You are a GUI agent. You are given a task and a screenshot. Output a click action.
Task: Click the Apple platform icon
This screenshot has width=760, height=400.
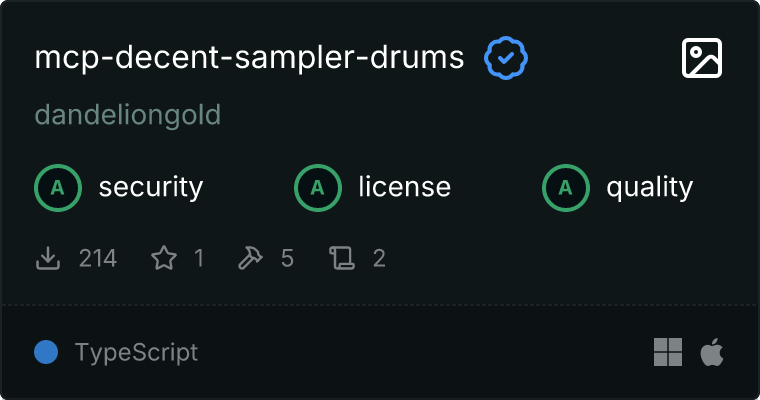711,352
